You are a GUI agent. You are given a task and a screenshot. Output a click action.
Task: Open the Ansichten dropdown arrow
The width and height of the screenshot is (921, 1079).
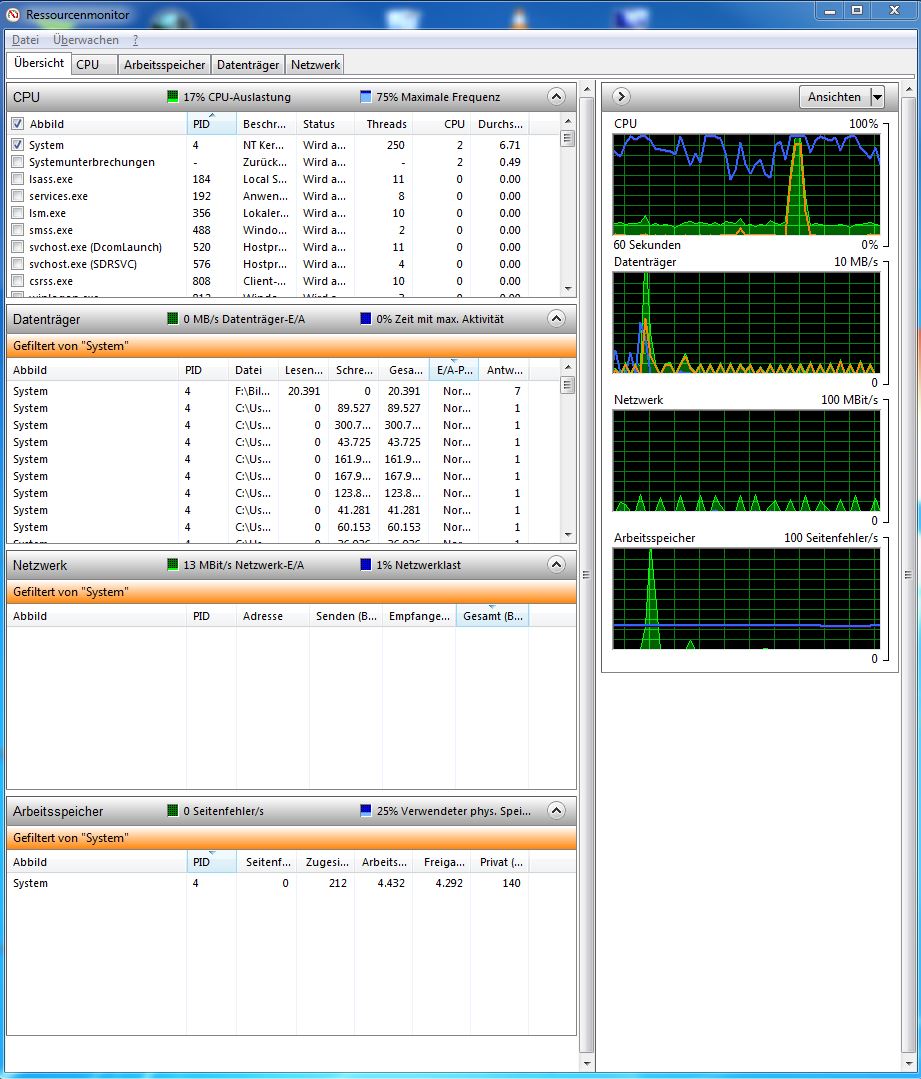877,97
